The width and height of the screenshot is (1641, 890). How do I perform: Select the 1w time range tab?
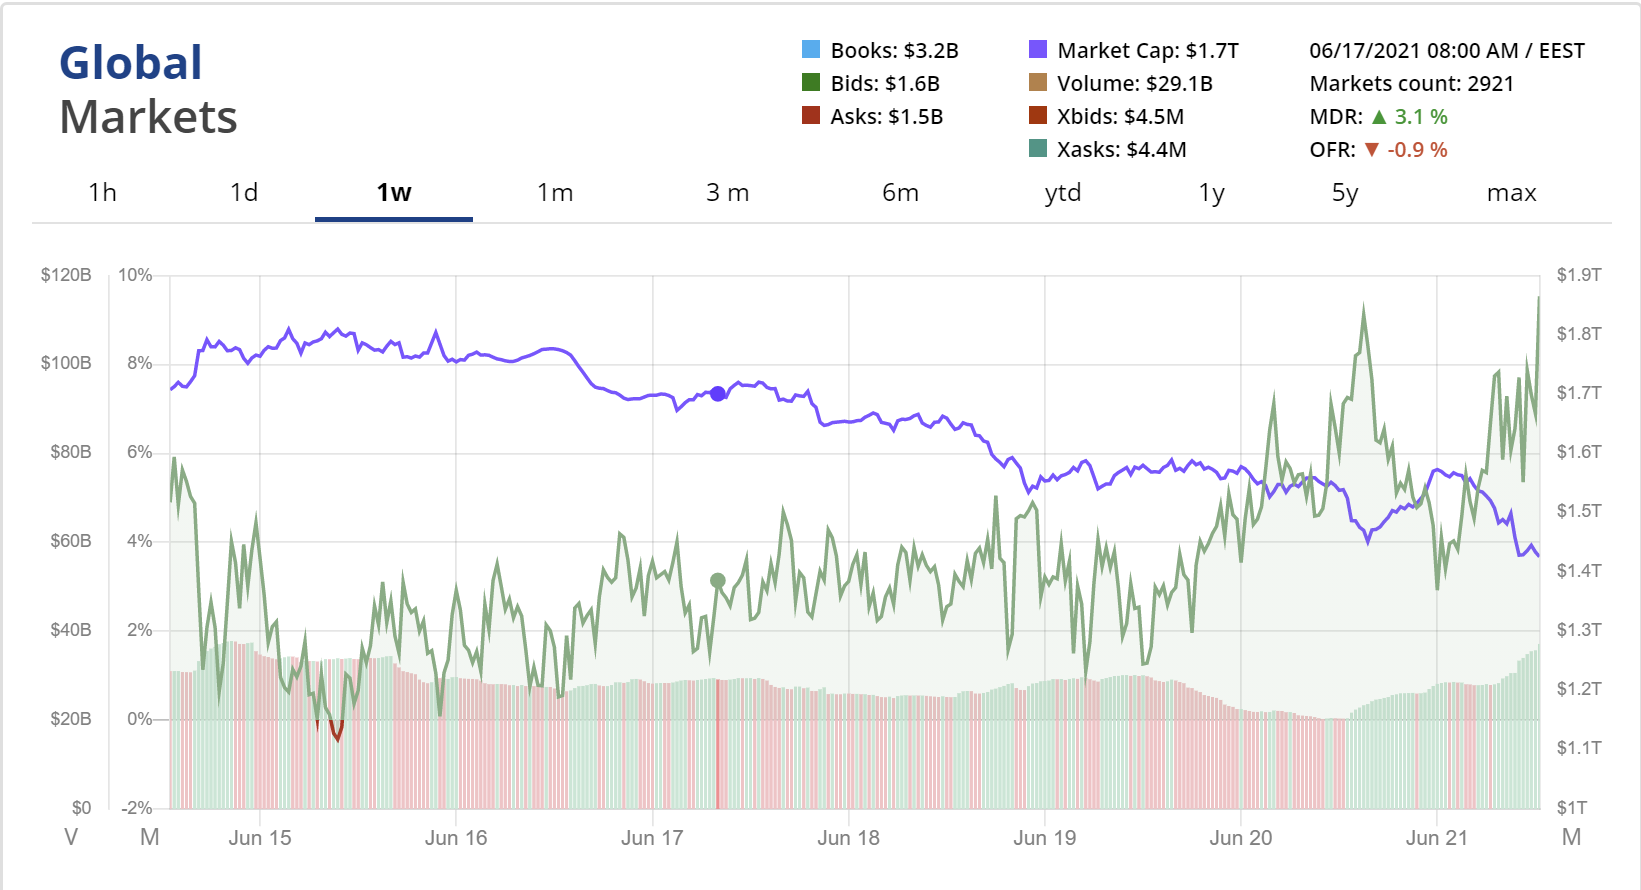point(394,193)
